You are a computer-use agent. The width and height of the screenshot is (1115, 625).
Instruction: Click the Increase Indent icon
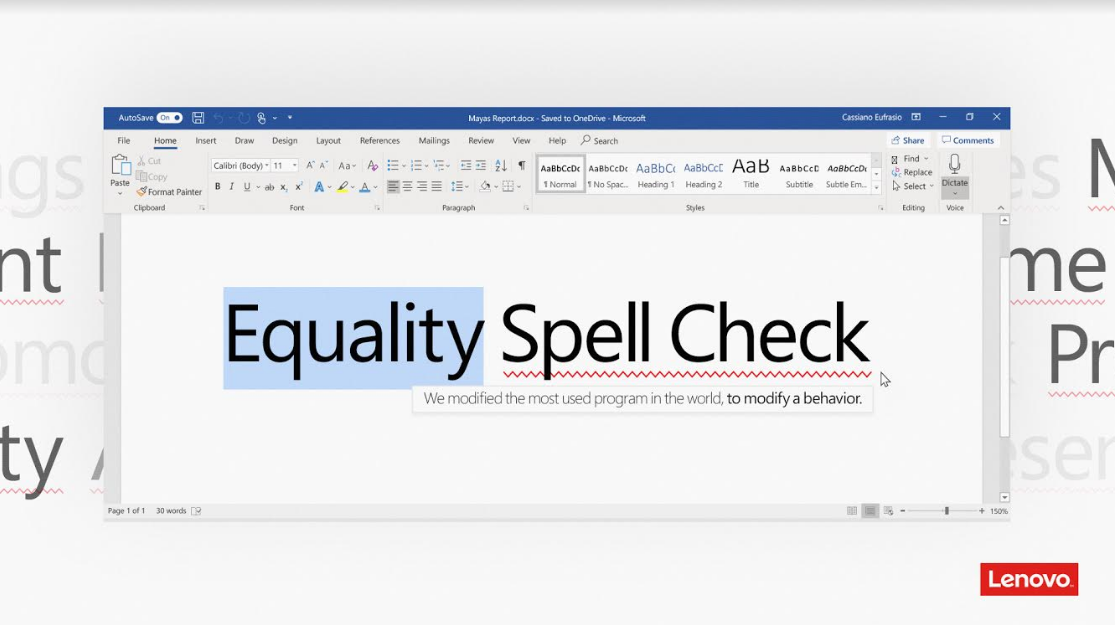pos(481,166)
